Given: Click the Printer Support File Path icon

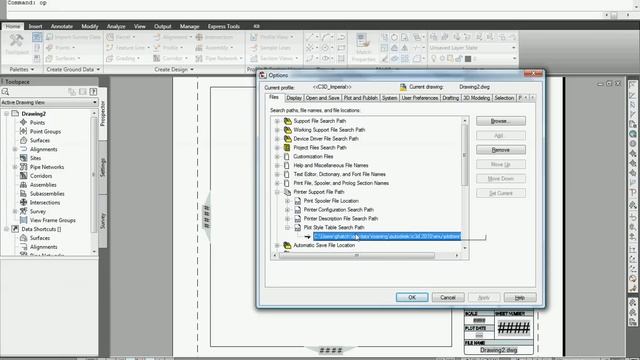Looking at the screenshot, I should pos(287,192).
